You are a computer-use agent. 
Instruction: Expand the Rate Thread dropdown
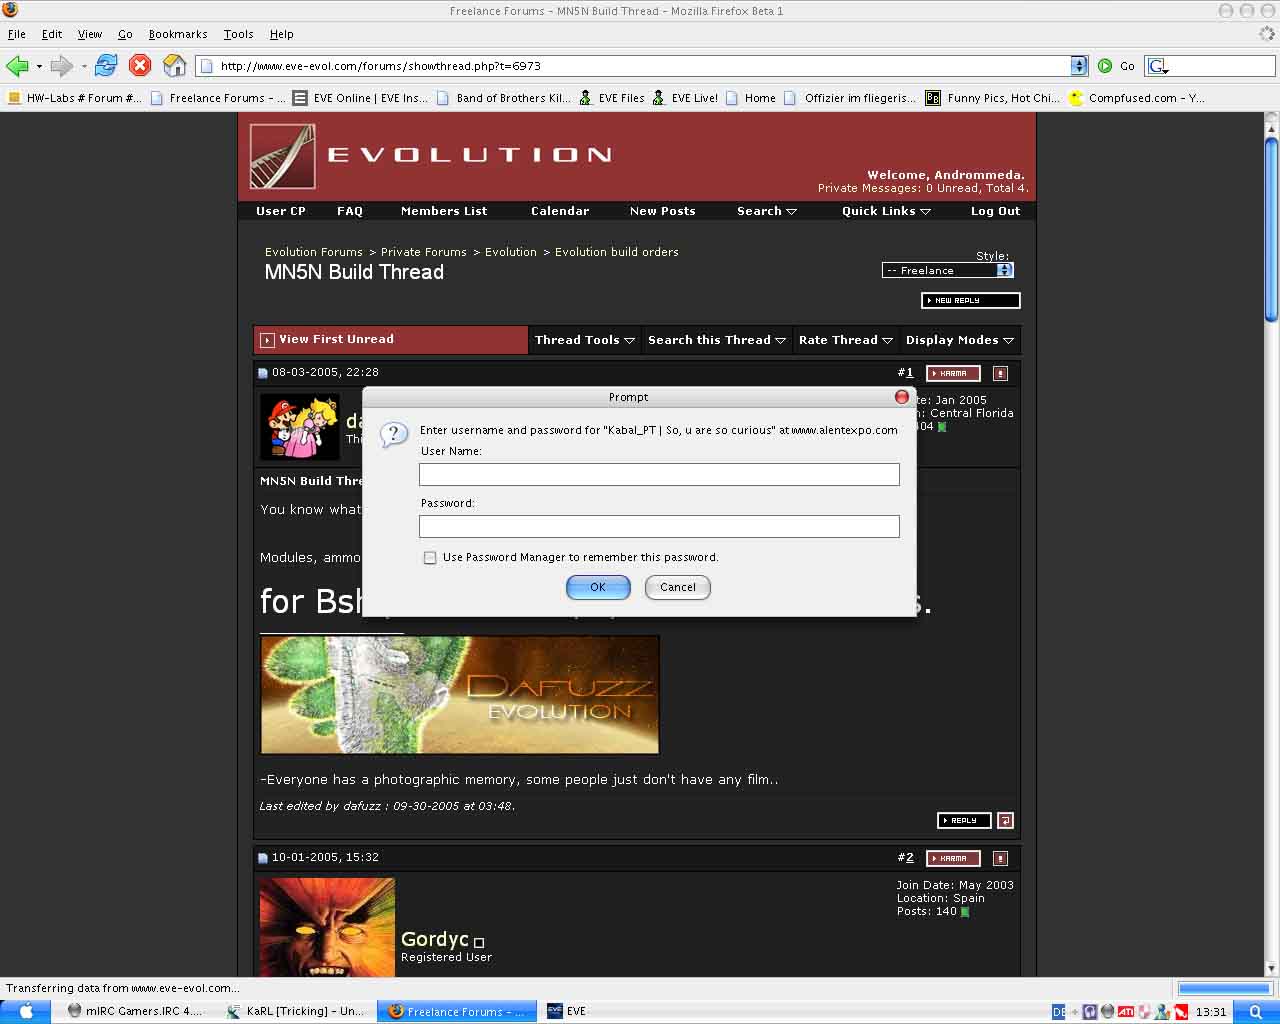point(846,340)
